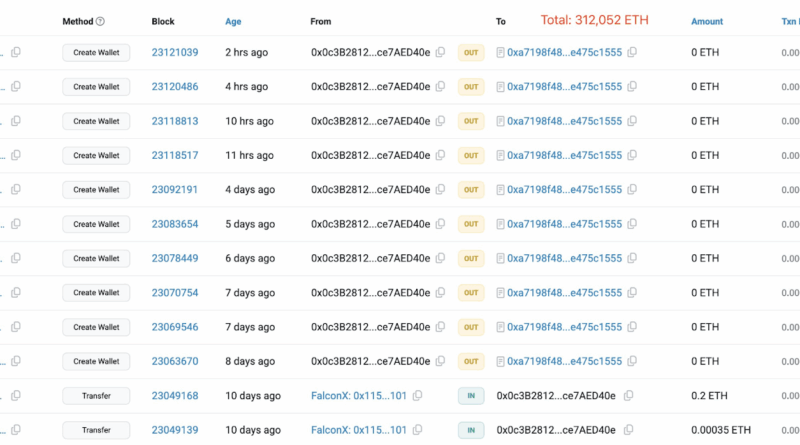Image resolution: width=800 pixels, height=445 pixels.
Task: Select recipient 0x0c3B2812 address in block 23049168 row
Action: (556, 395)
